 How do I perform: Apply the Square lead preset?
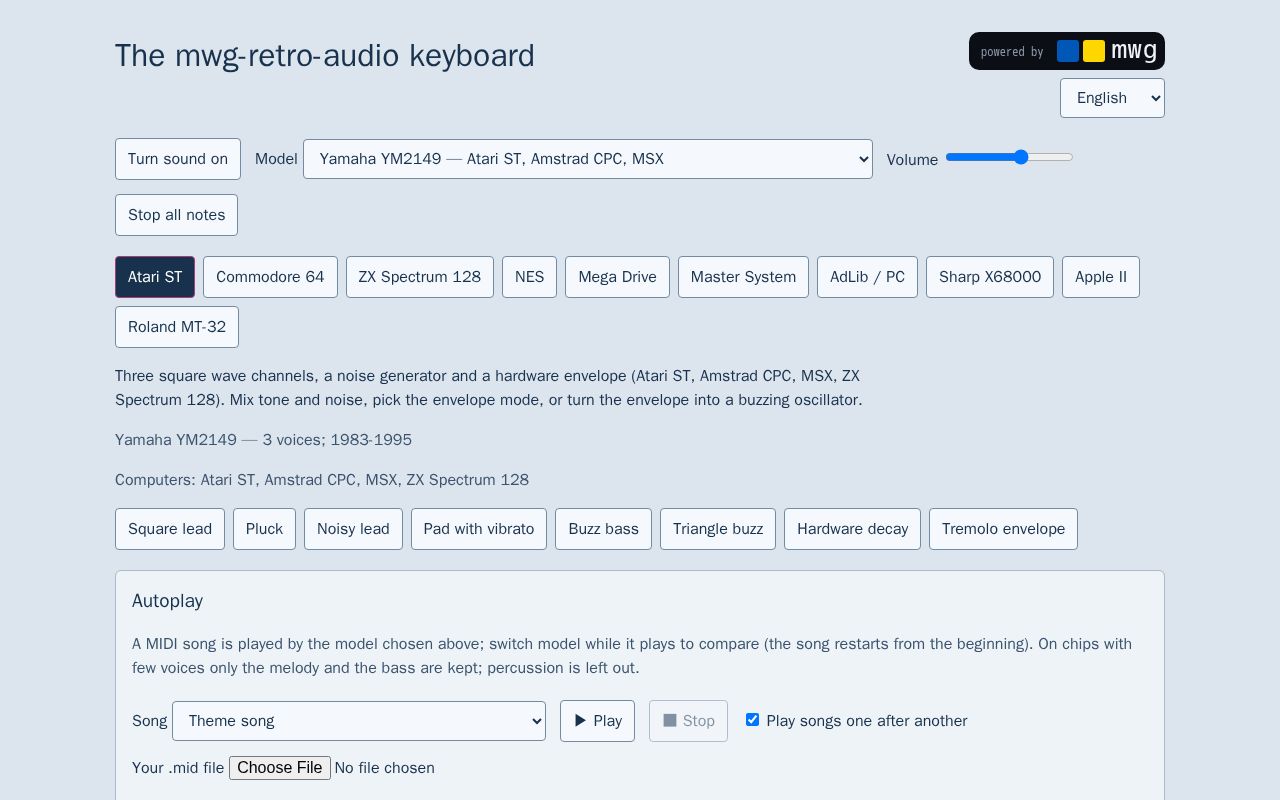pyautogui.click(x=170, y=529)
